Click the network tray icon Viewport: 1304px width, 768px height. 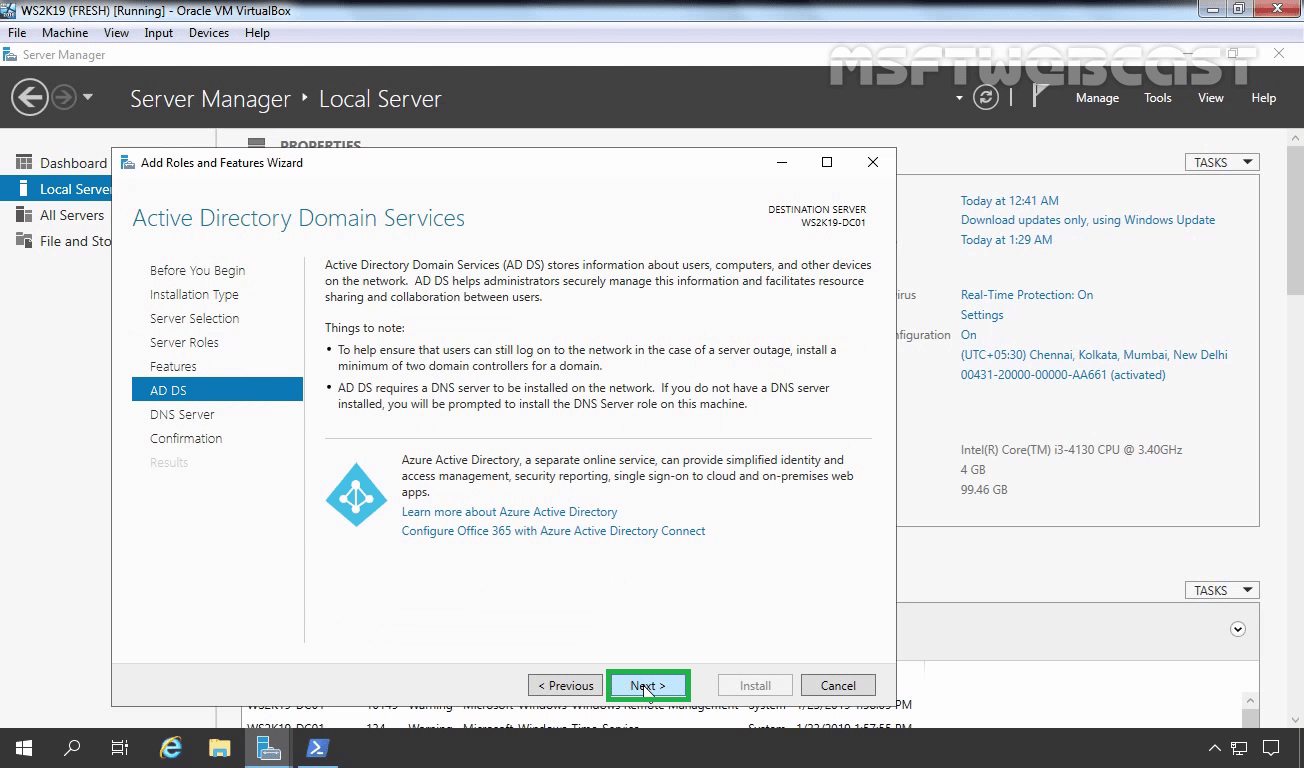pyautogui.click(x=1240, y=748)
